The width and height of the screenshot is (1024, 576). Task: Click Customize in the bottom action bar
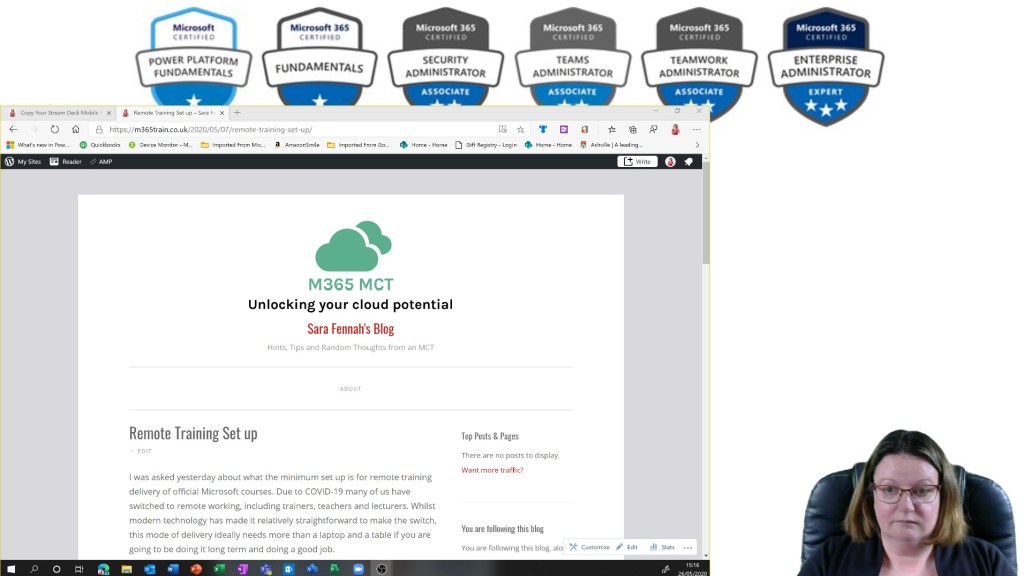click(x=589, y=547)
